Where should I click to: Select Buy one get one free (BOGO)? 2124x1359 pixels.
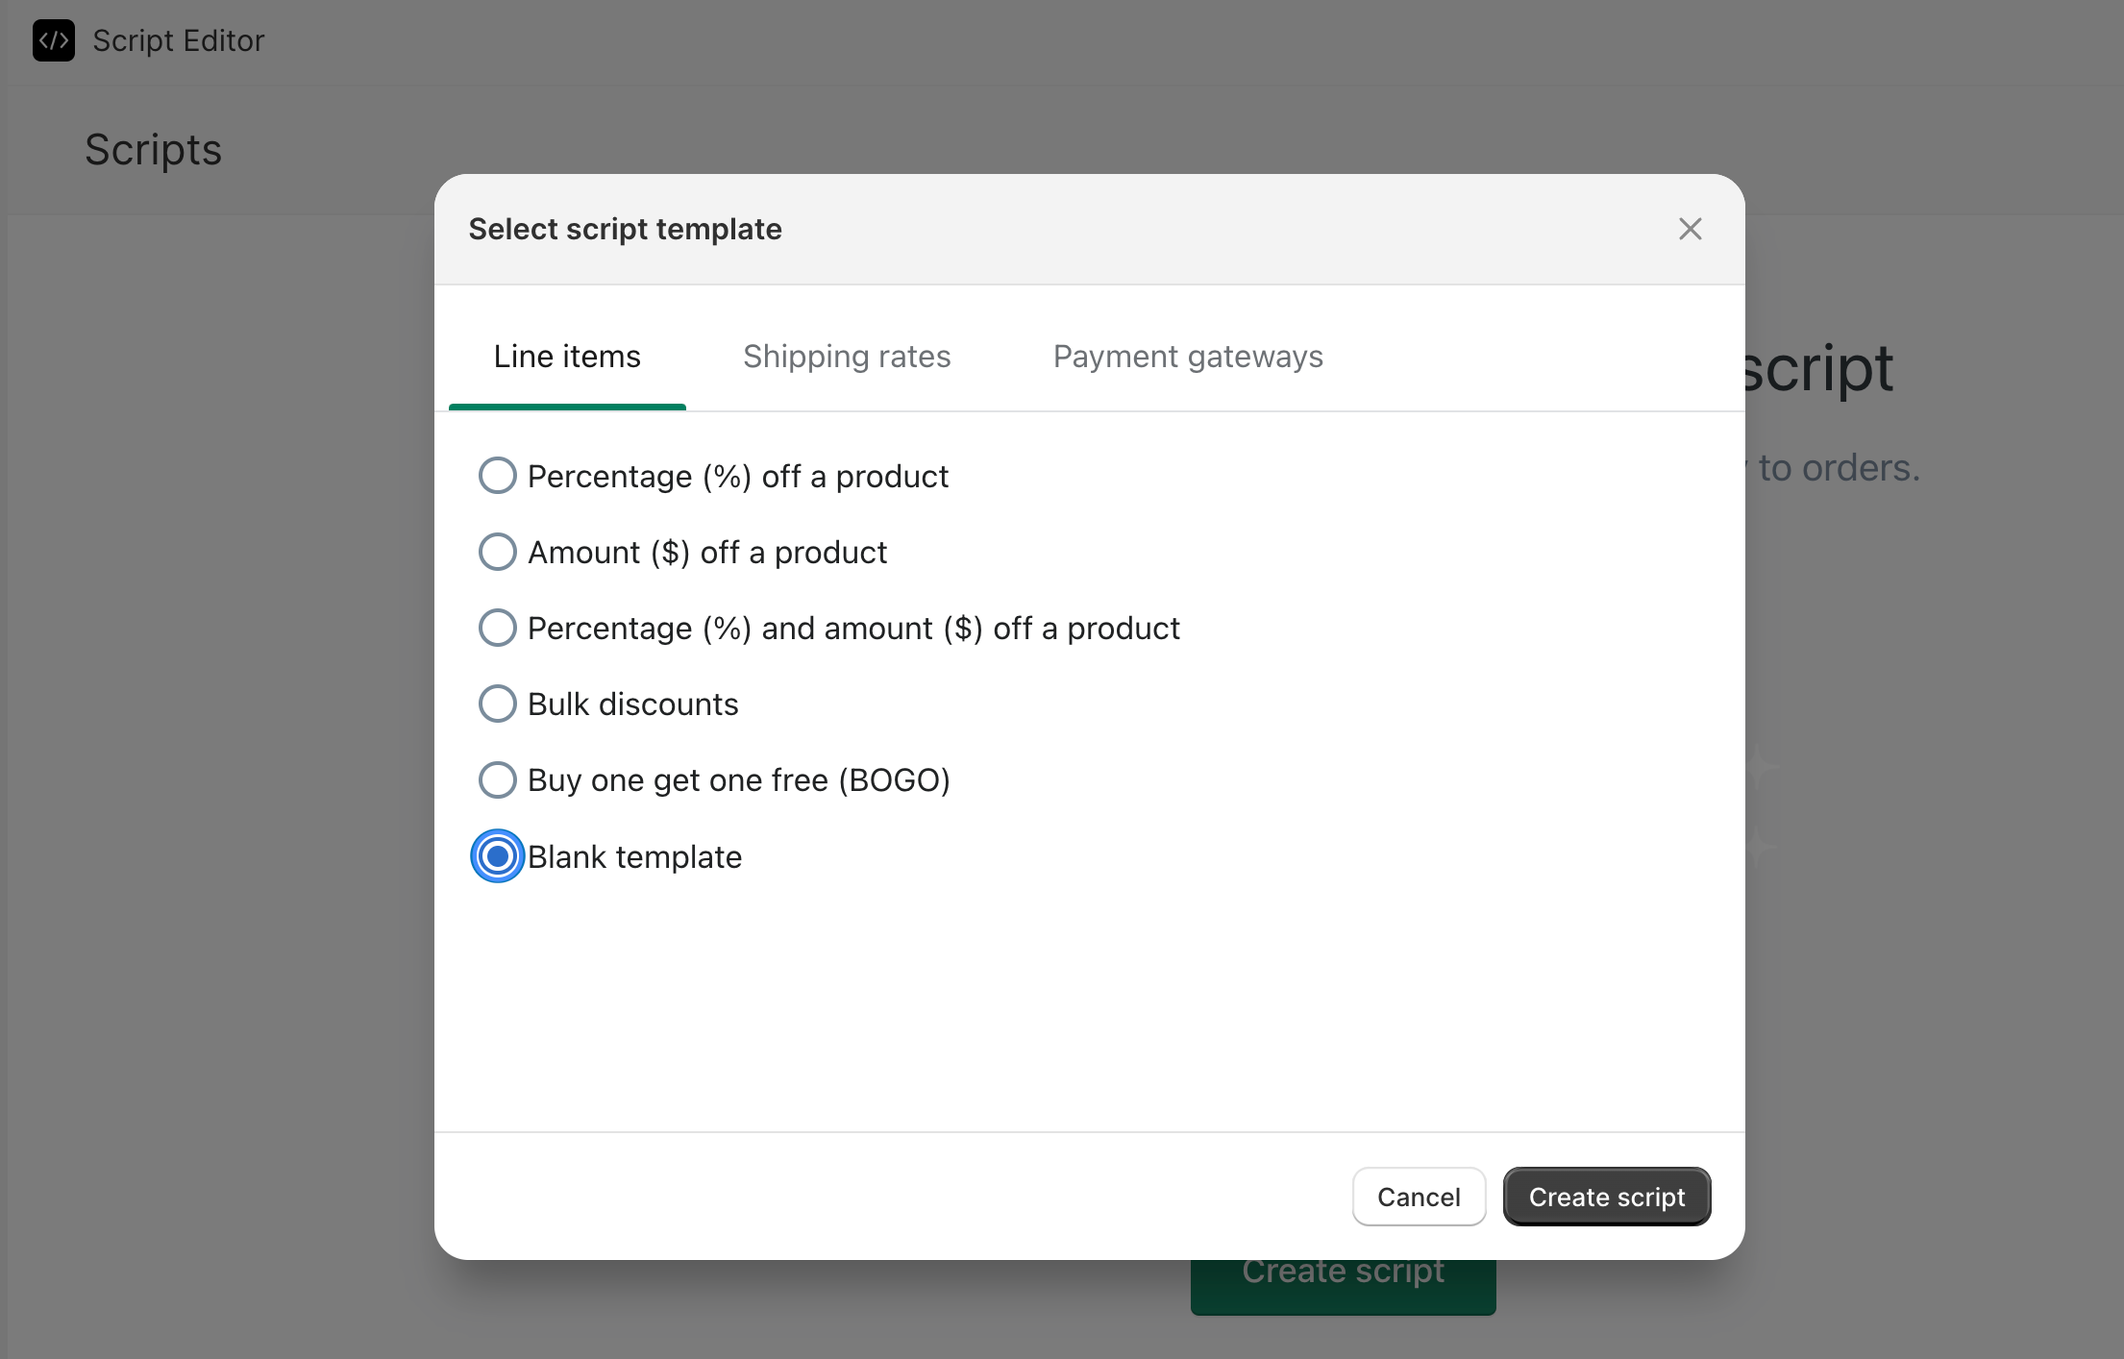click(x=497, y=780)
